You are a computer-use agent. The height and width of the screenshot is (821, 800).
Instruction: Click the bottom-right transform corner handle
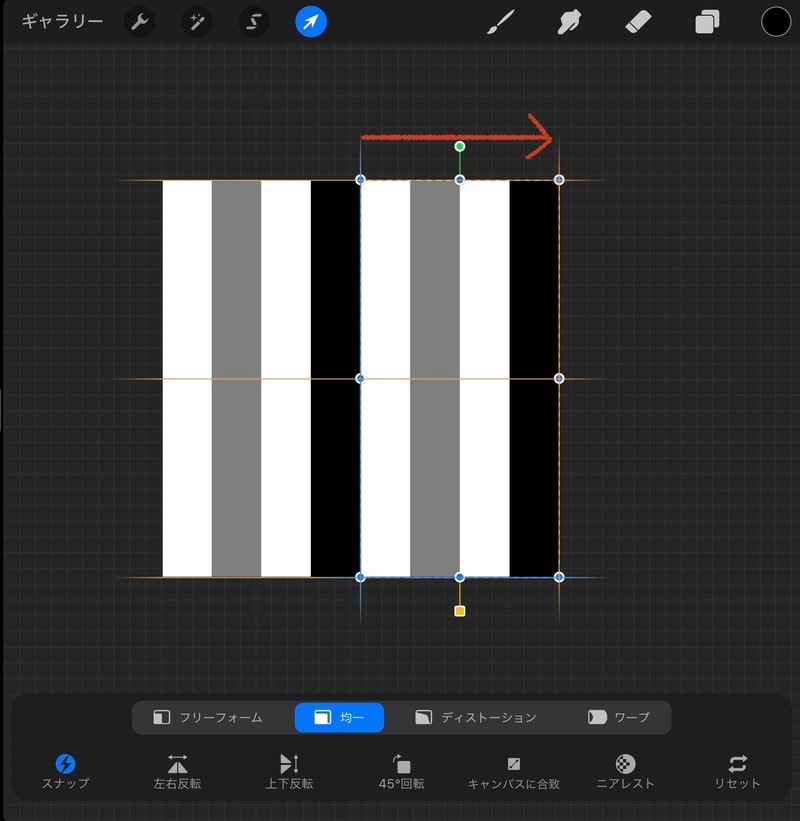tap(559, 577)
